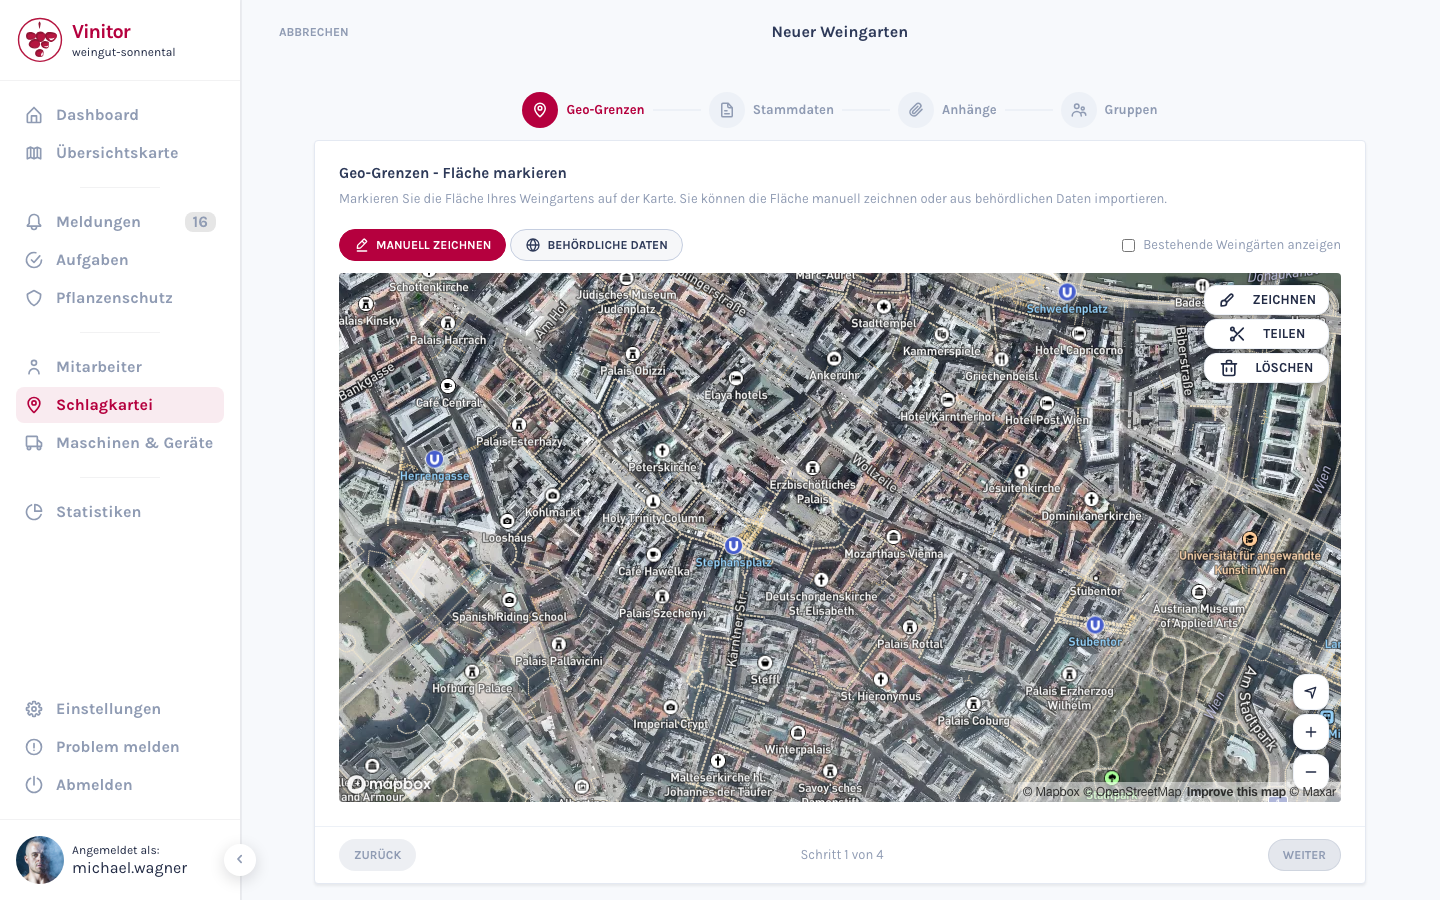Open Statistiken page

pyautogui.click(x=120, y=512)
